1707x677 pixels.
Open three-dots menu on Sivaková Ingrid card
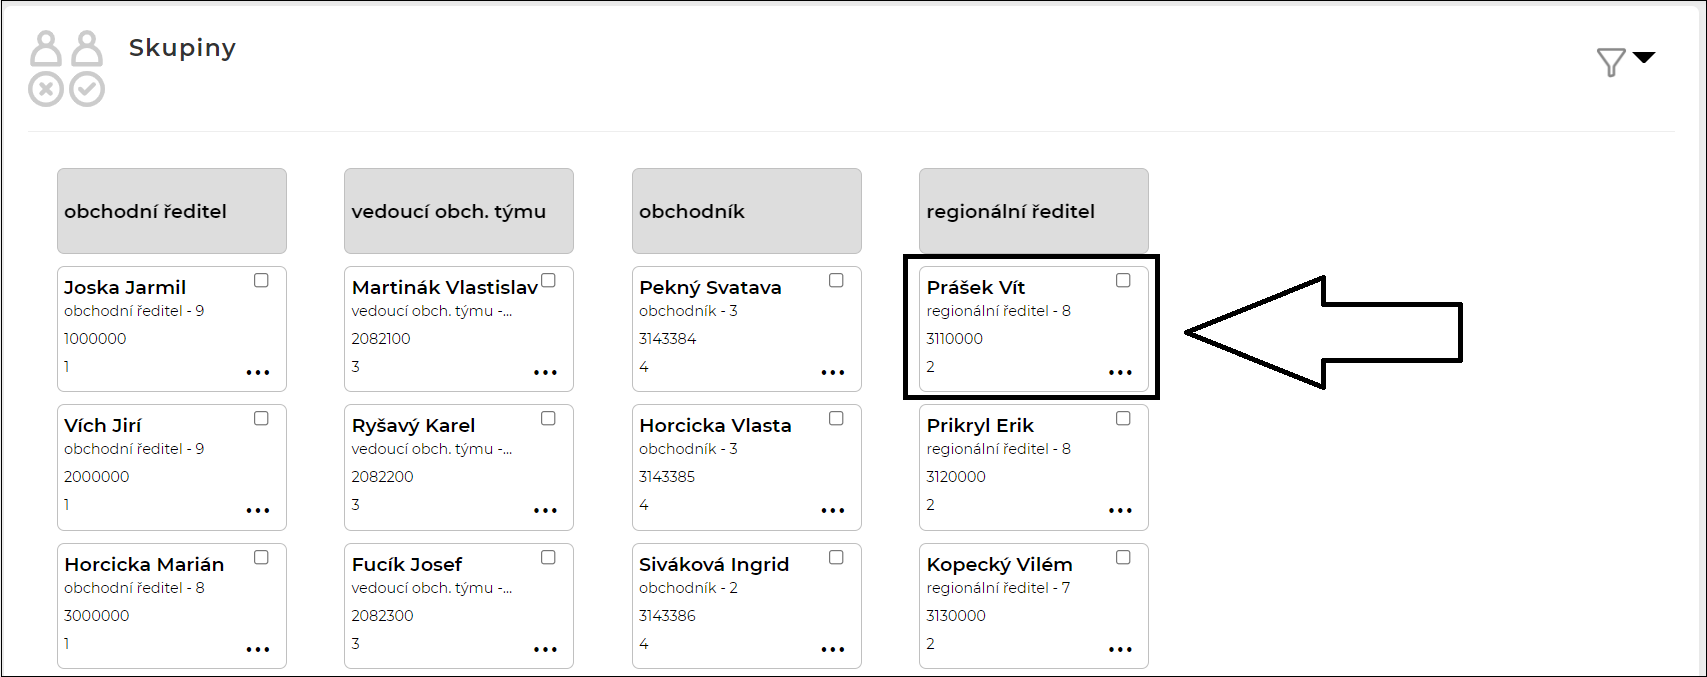(833, 650)
